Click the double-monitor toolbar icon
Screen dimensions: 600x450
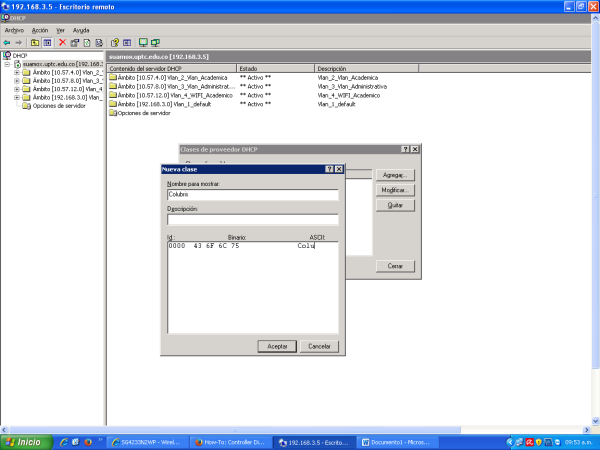[155, 42]
